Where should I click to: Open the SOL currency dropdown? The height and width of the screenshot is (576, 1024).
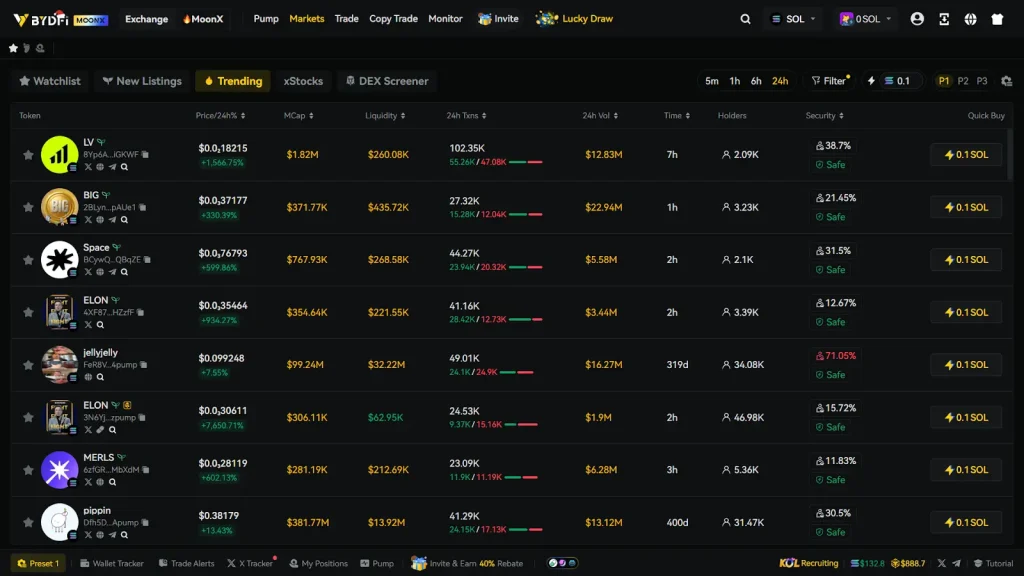pyautogui.click(x=793, y=18)
